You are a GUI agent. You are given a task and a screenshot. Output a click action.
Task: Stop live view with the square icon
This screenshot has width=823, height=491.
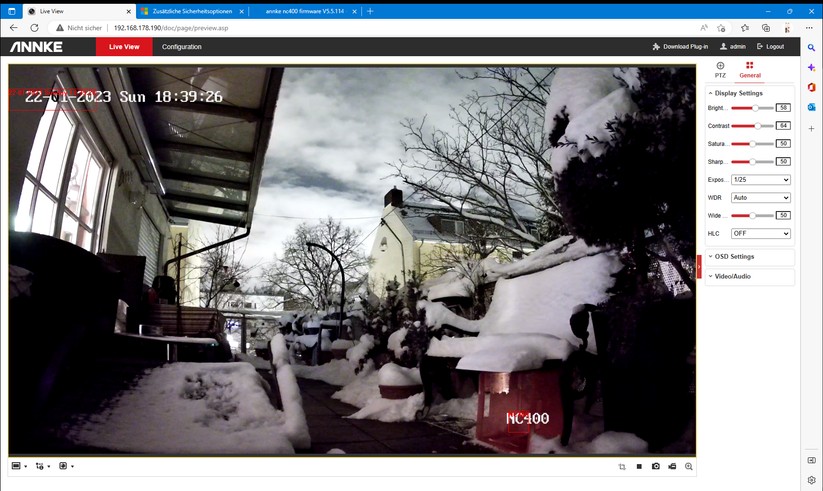pyautogui.click(x=639, y=466)
